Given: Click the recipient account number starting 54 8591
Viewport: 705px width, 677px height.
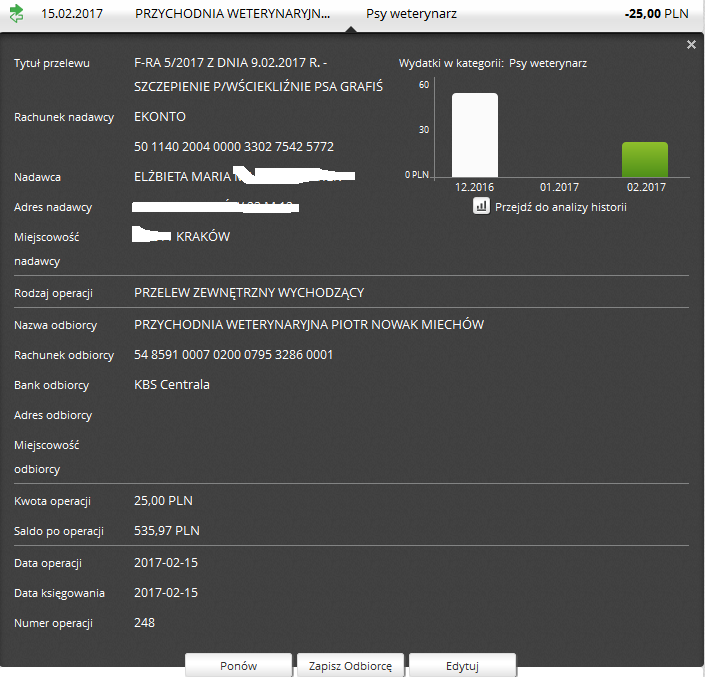Looking at the screenshot, I should (234, 355).
